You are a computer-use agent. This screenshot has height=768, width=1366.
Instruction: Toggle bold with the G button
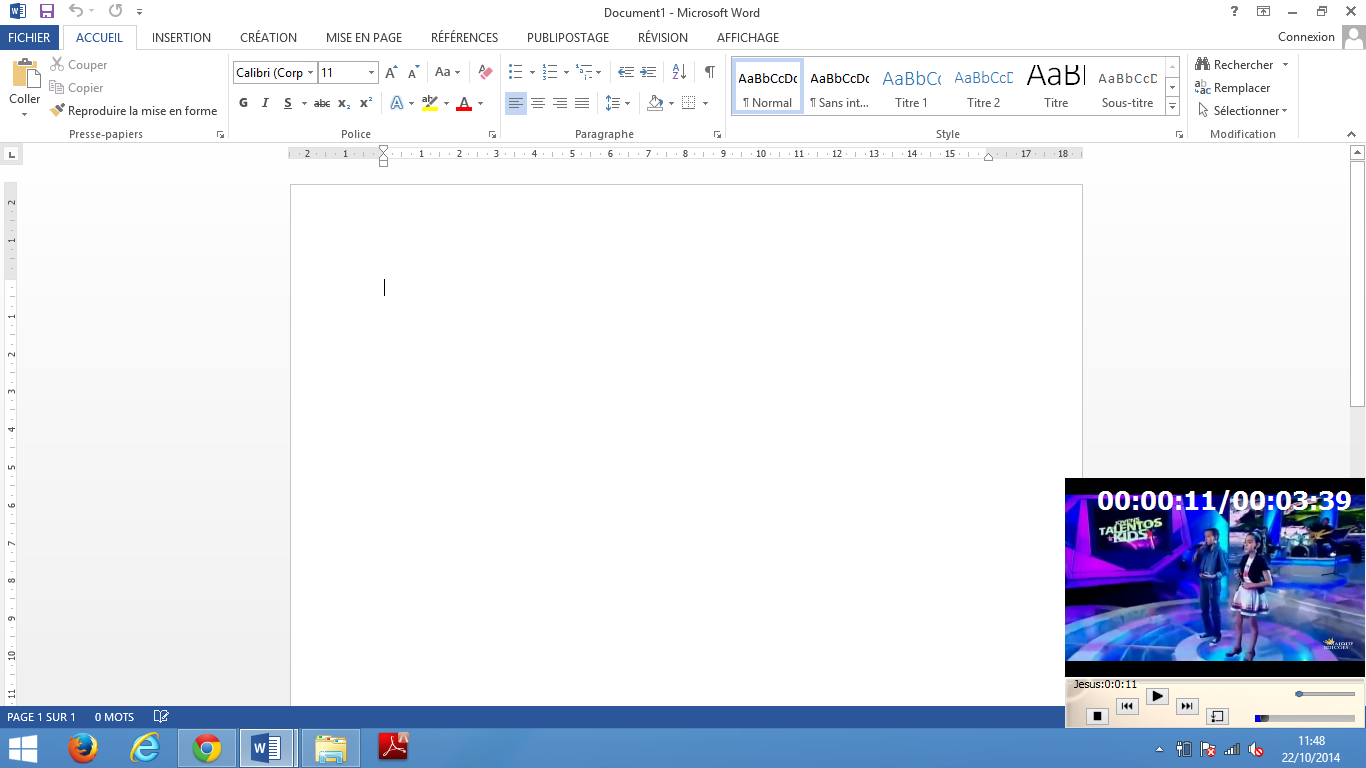pyautogui.click(x=243, y=103)
